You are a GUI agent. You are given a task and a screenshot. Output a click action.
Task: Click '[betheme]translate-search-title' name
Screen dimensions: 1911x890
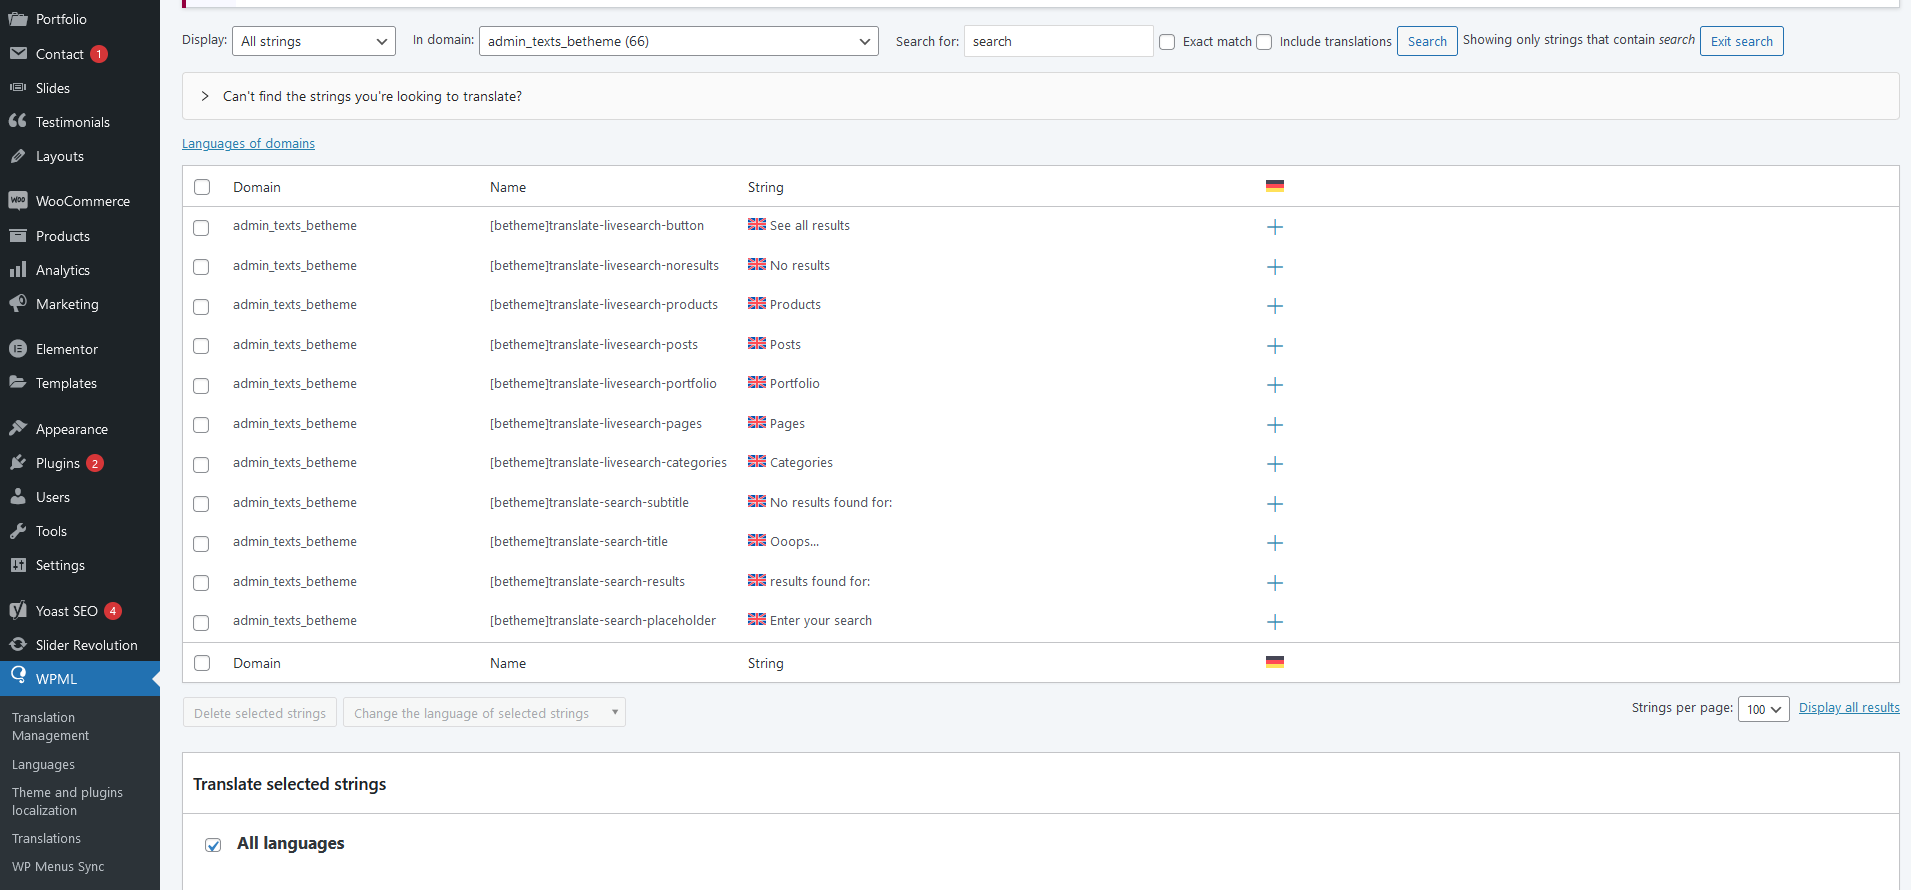point(579,542)
